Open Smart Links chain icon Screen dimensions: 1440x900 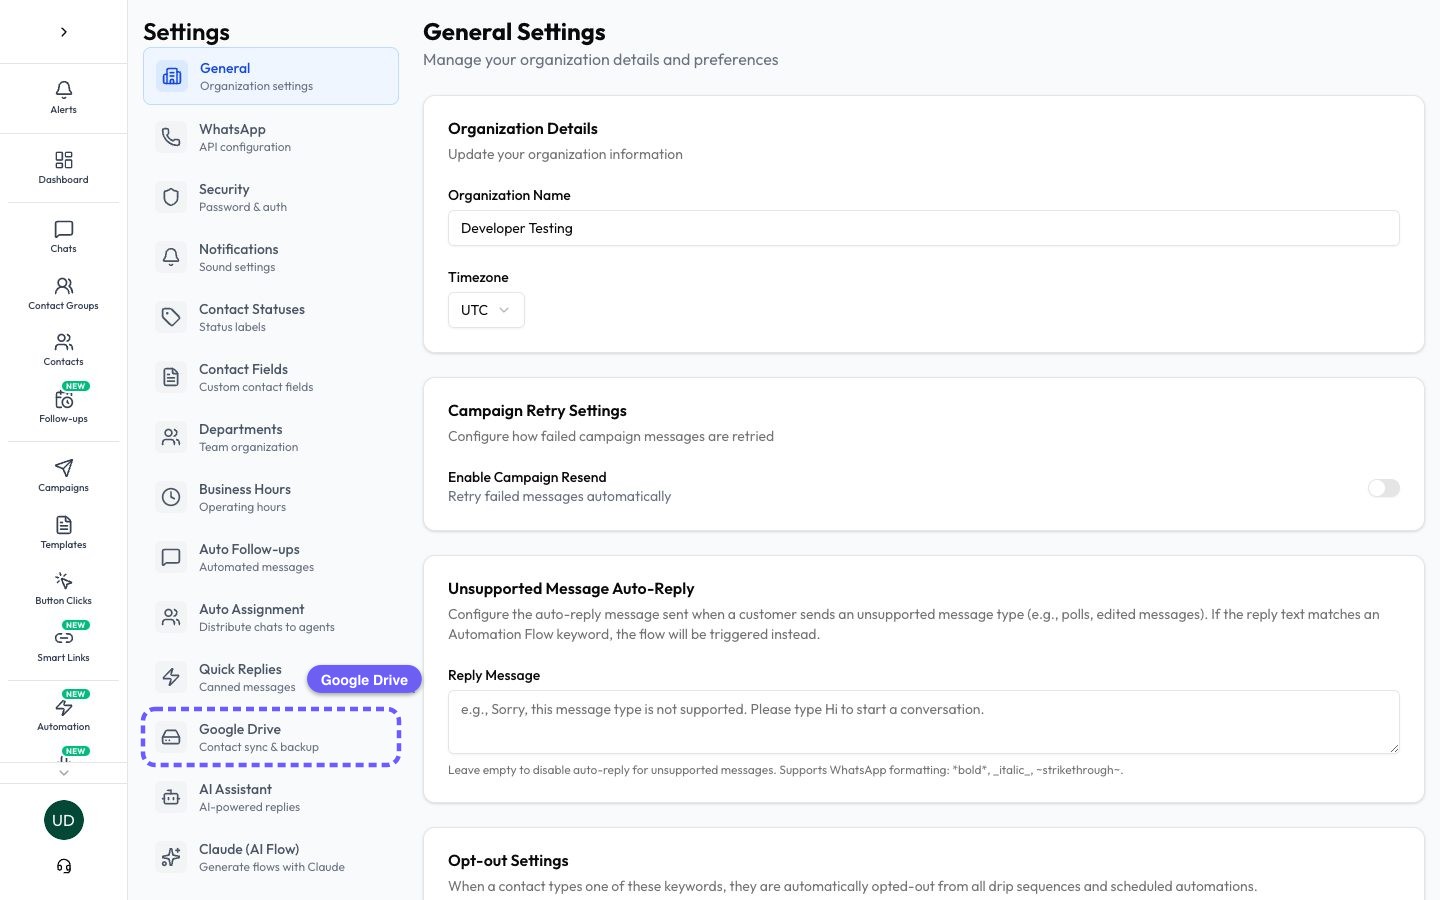64,638
